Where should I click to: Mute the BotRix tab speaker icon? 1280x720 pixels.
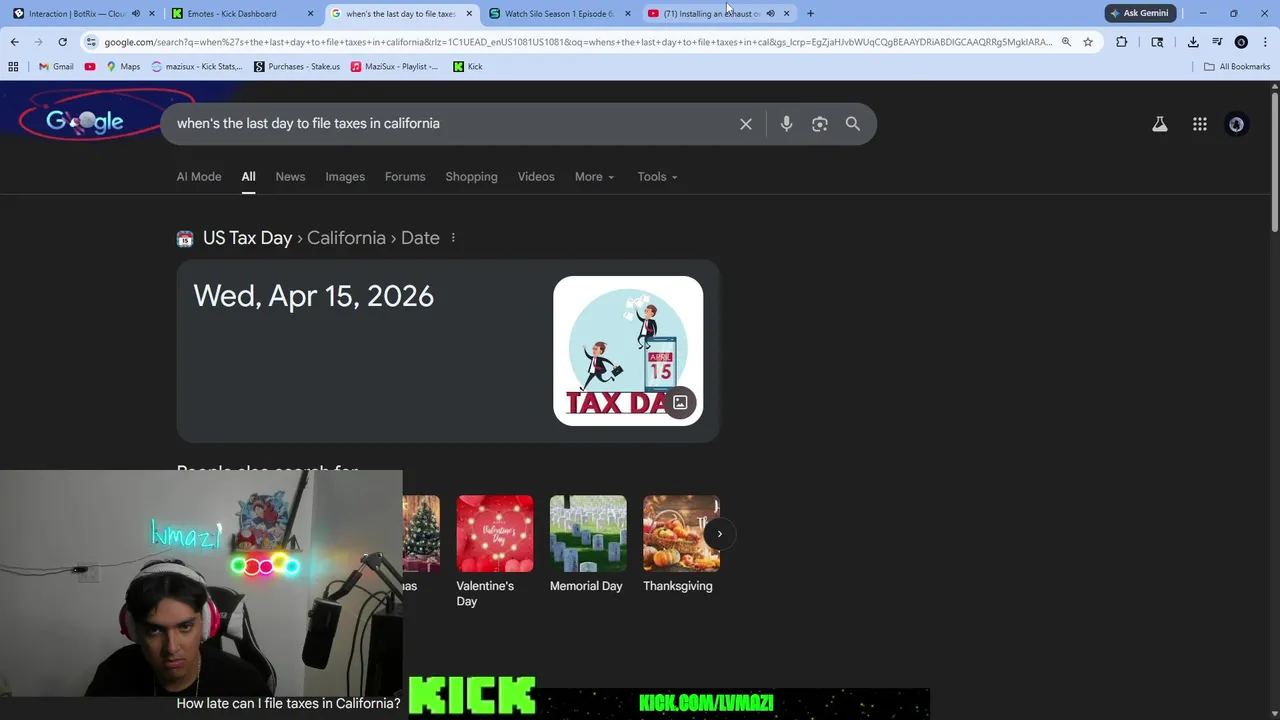pyautogui.click(x=136, y=13)
